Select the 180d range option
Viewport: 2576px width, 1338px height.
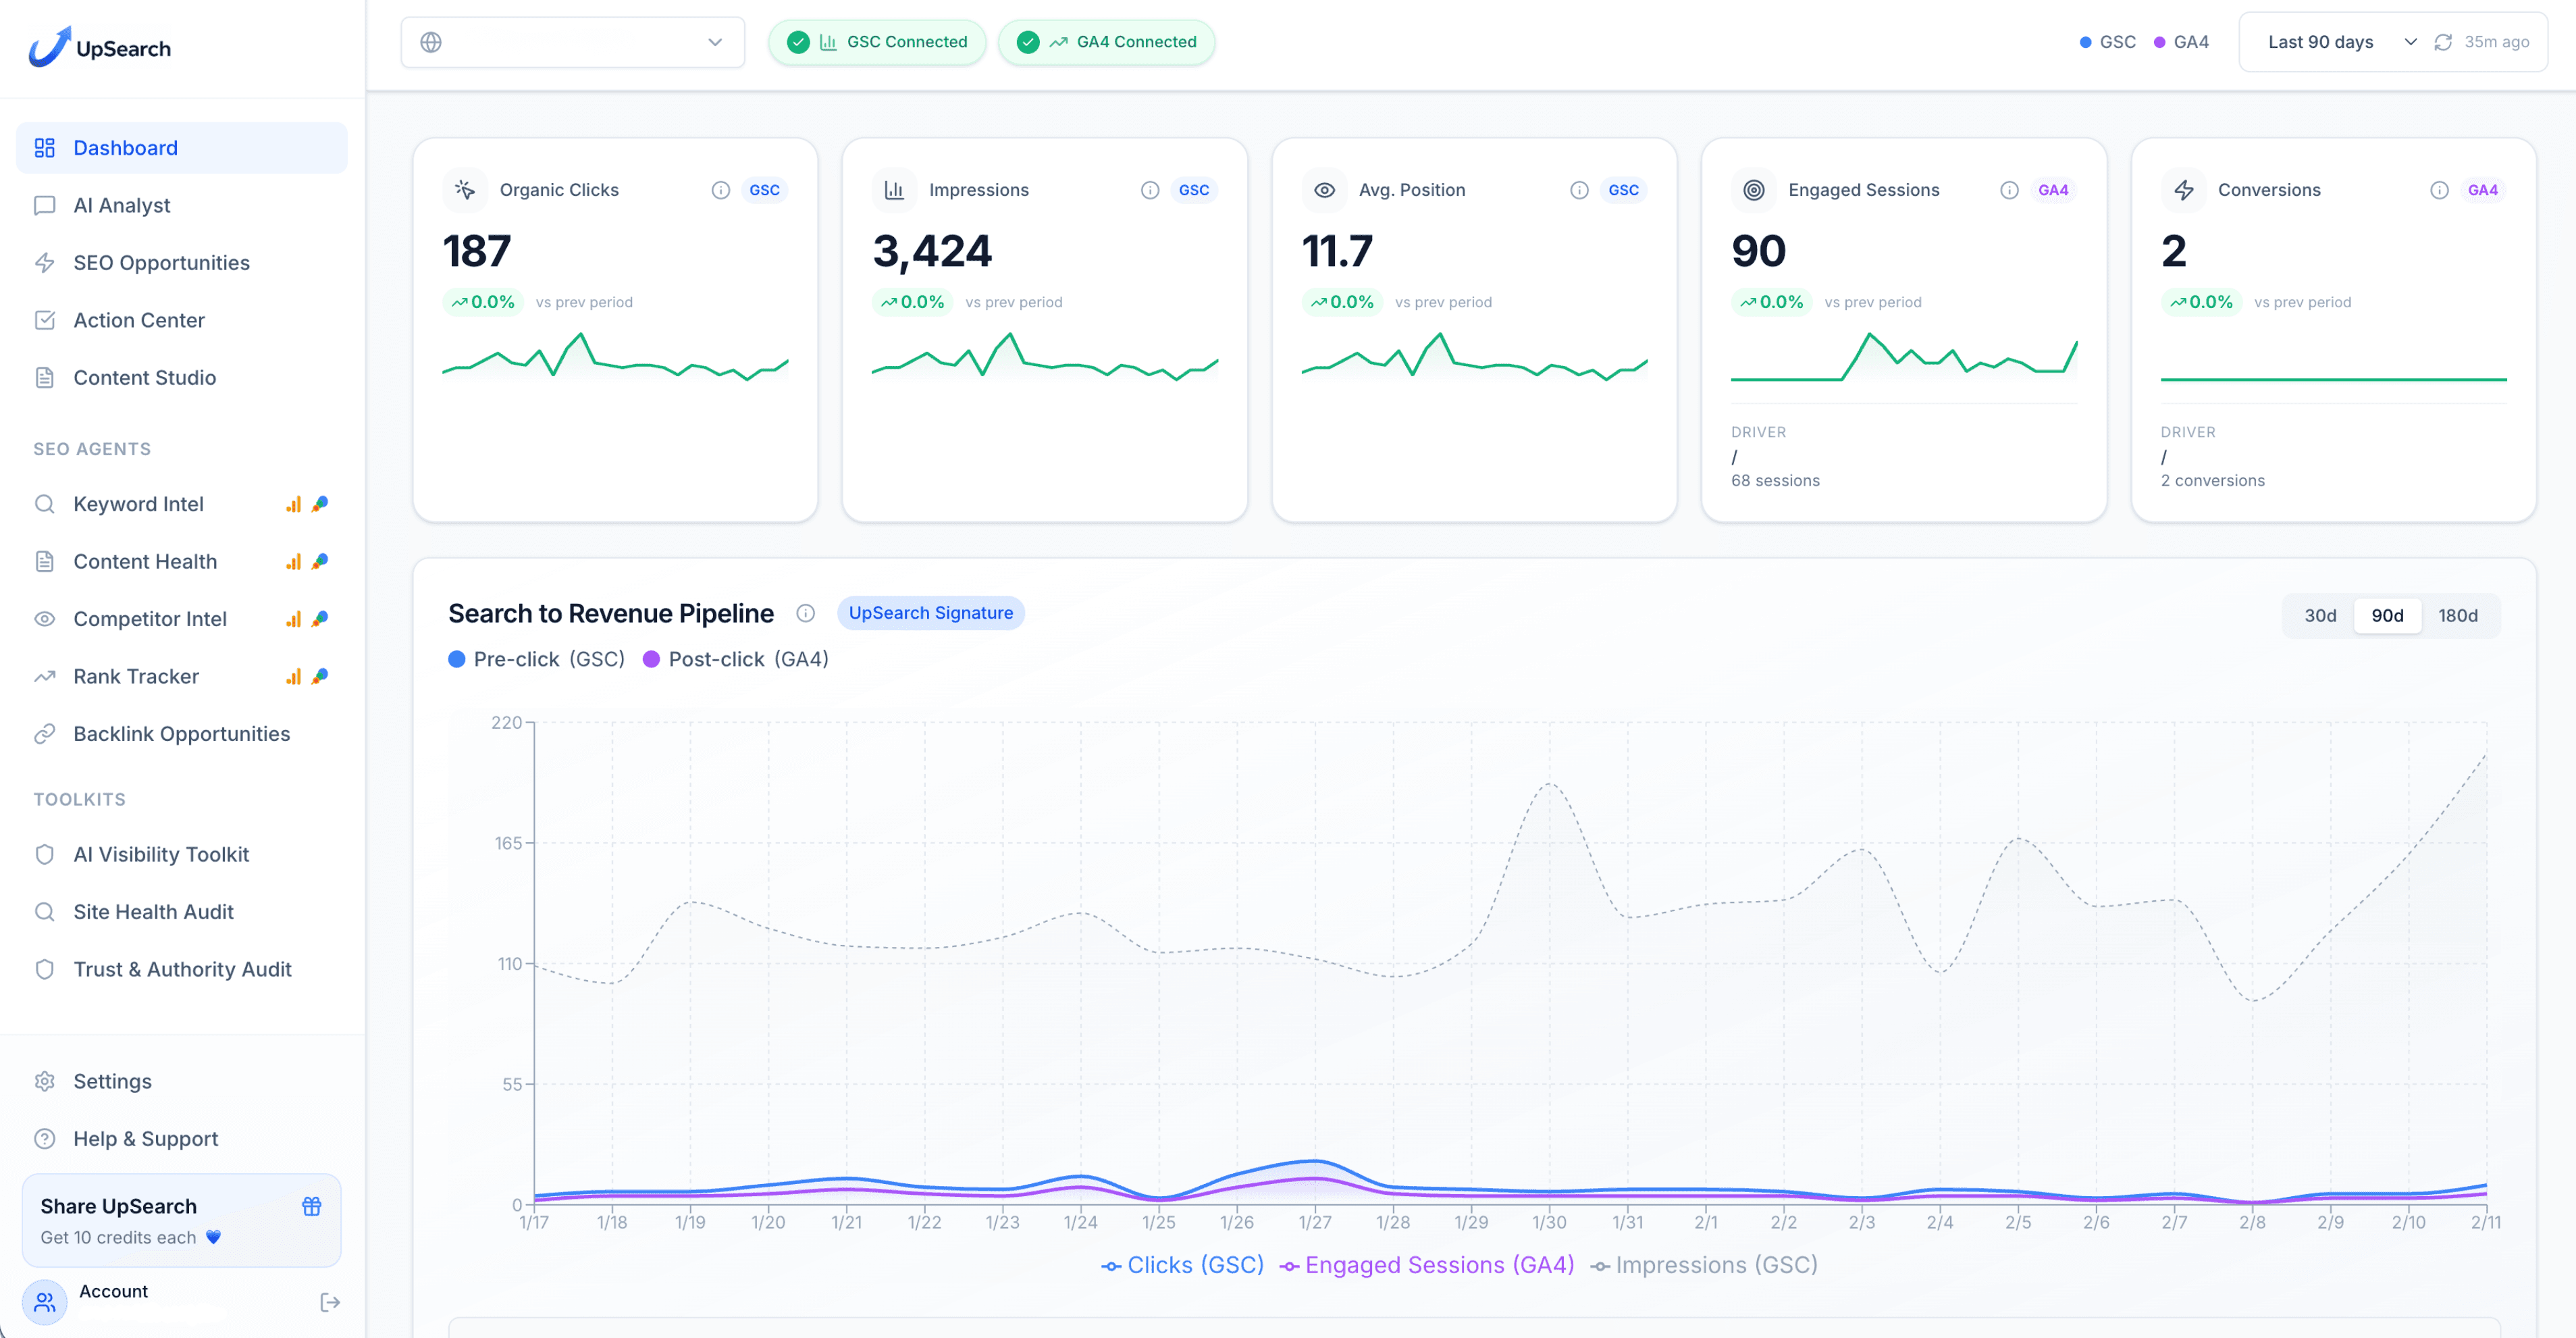[x=2458, y=615]
